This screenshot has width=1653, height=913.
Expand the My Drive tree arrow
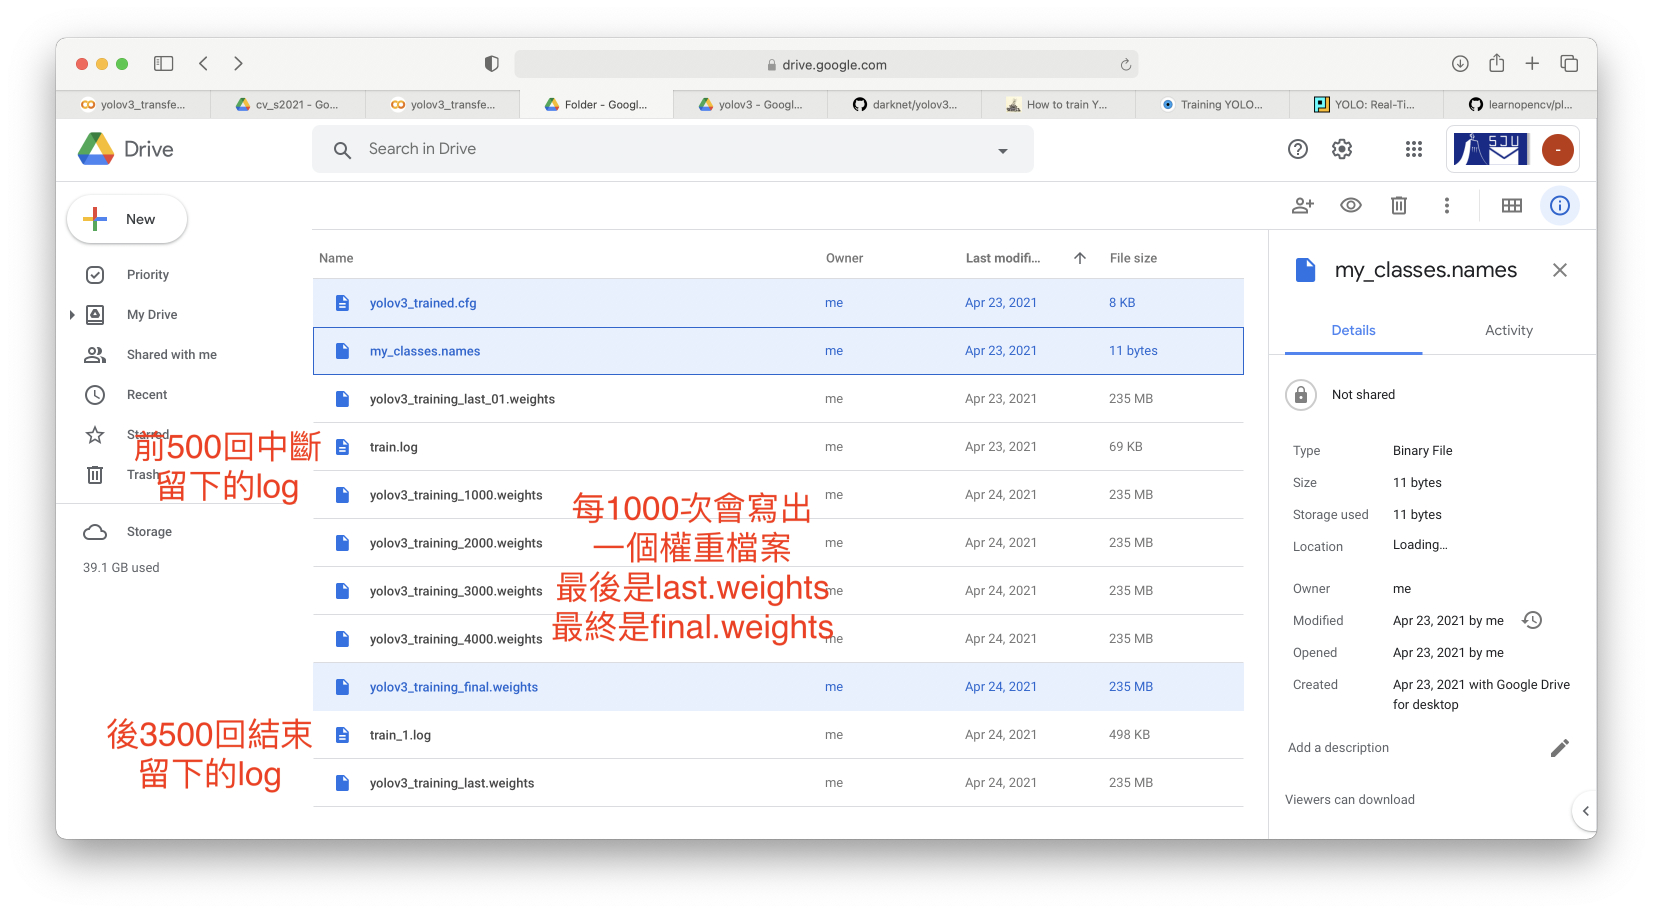72,315
